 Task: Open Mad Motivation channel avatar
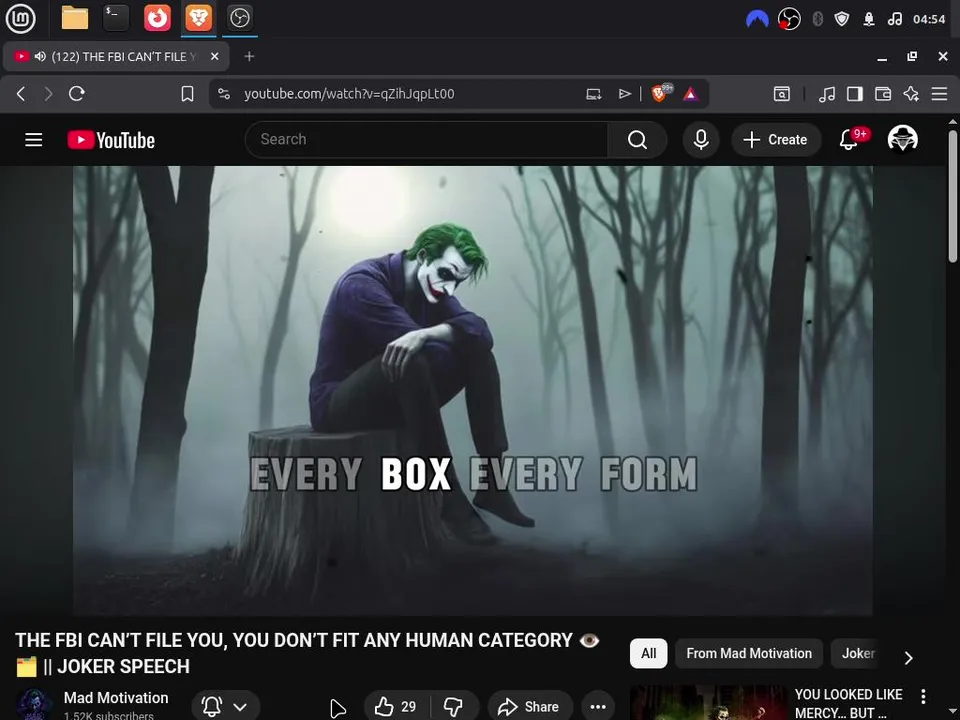click(x=34, y=704)
